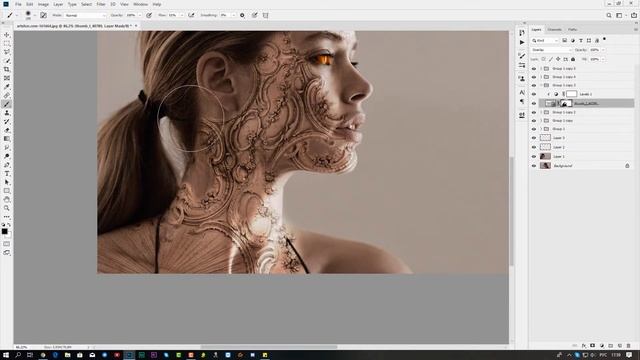640x360 pixels.
Task: Enable airbrush-style build-up icon
Action: coord(191,15)
